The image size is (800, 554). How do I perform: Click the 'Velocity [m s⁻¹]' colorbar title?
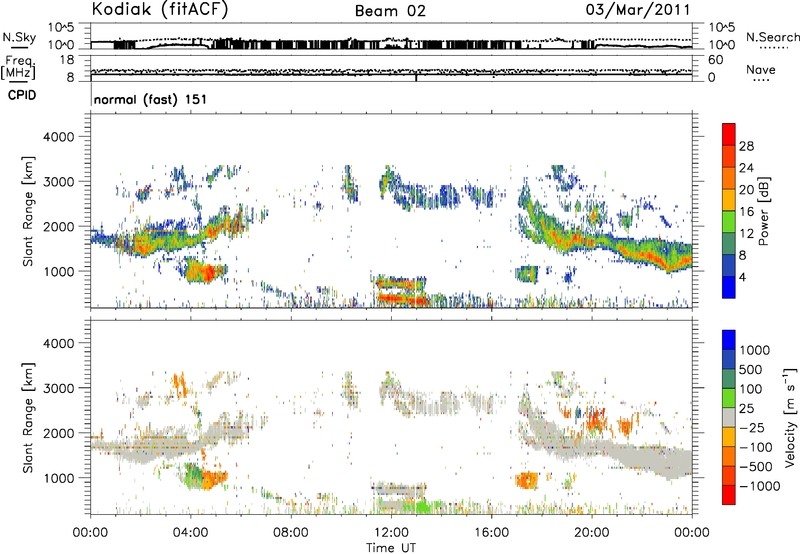click(790, 417)
